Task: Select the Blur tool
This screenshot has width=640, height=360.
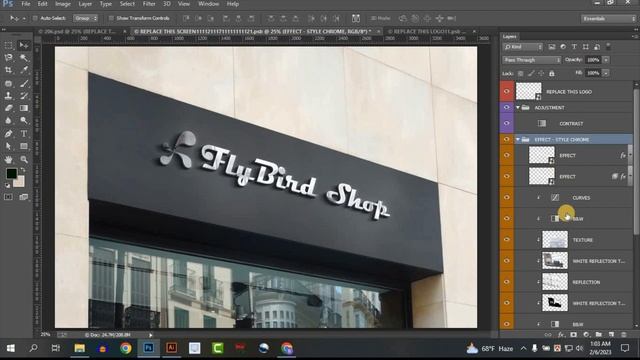Action: point(8,121)
